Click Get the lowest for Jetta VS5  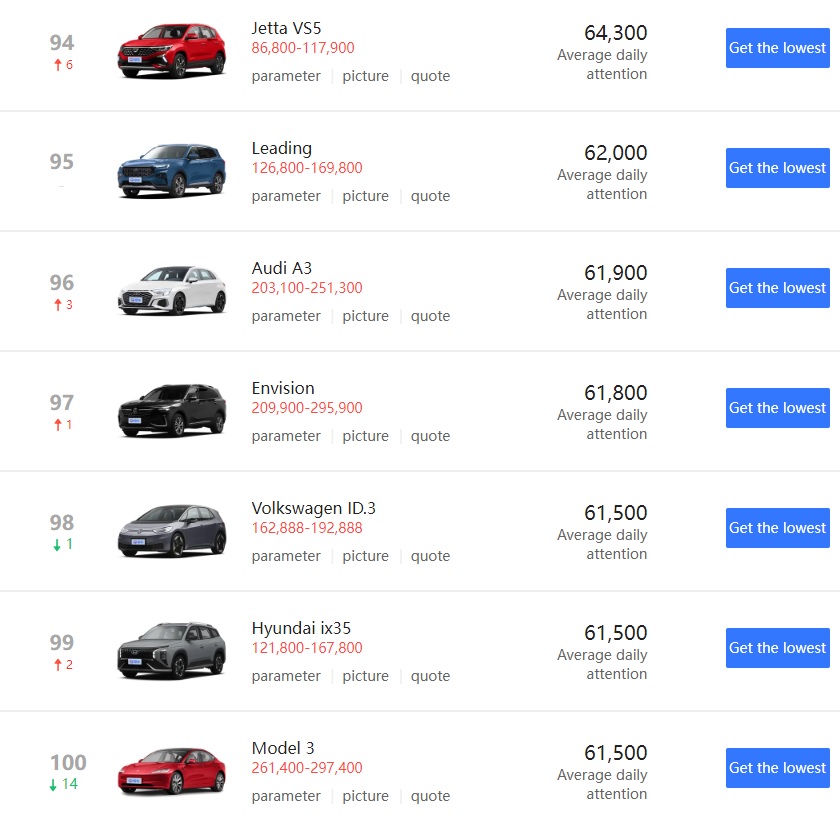pos(777,47)
